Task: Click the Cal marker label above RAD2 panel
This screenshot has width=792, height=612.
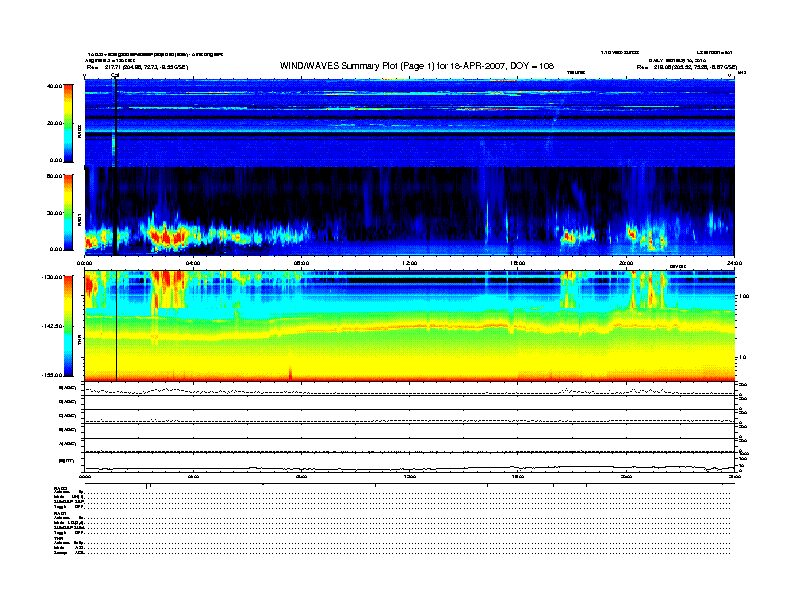Action: (115, 75)
